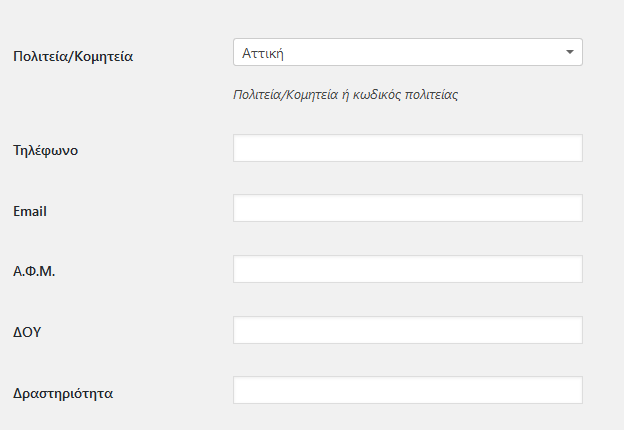Focus the Α.Φ.Μ. input field
Screen dimensions: 624x430
coord(407,269)
